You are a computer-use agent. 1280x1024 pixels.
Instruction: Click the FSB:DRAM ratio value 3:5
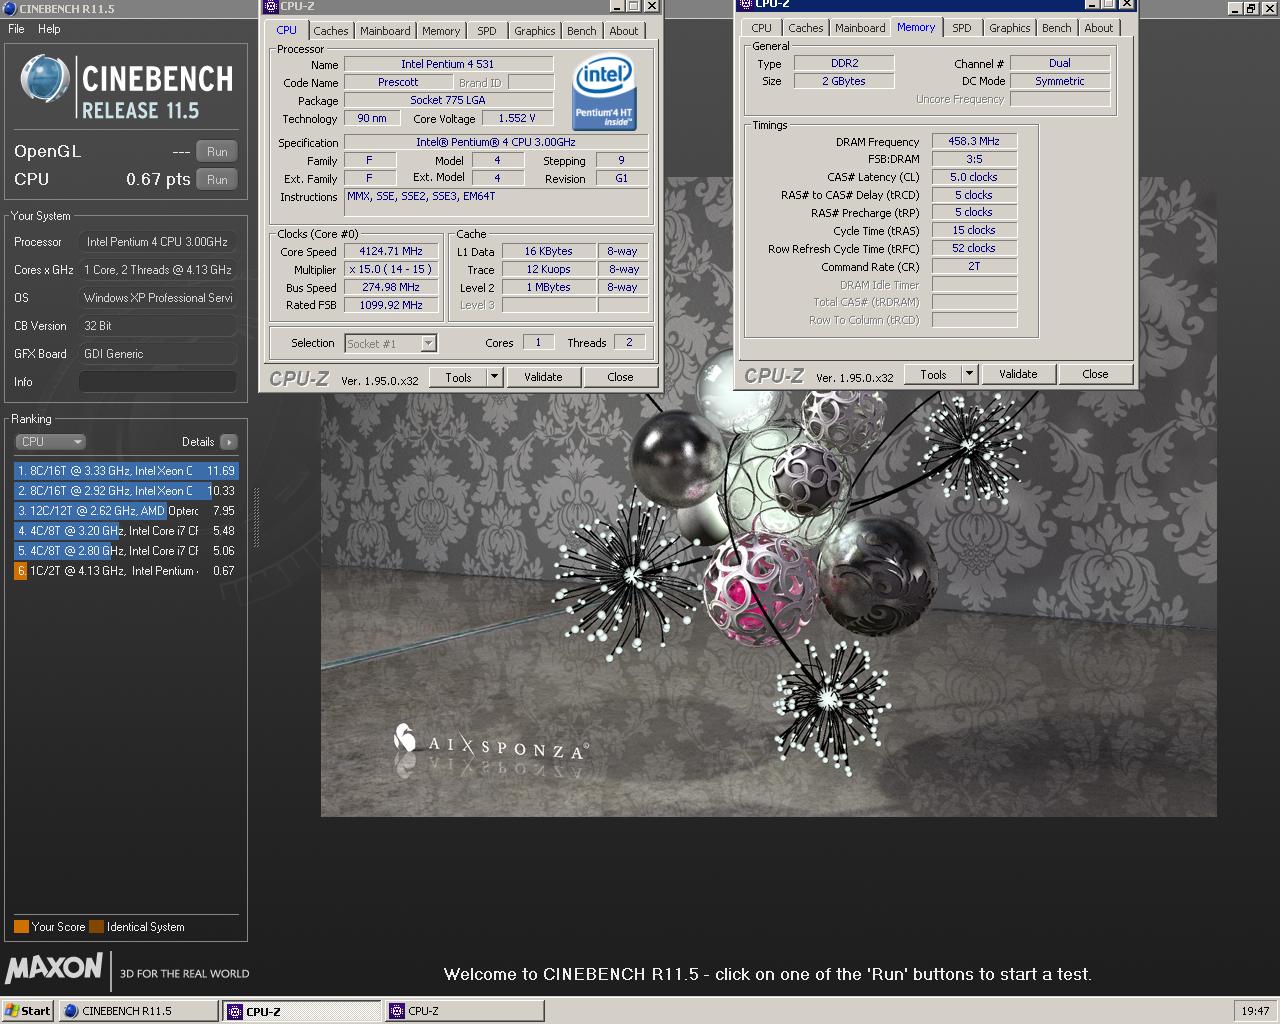pyautogui.click(x=974, y=159)
